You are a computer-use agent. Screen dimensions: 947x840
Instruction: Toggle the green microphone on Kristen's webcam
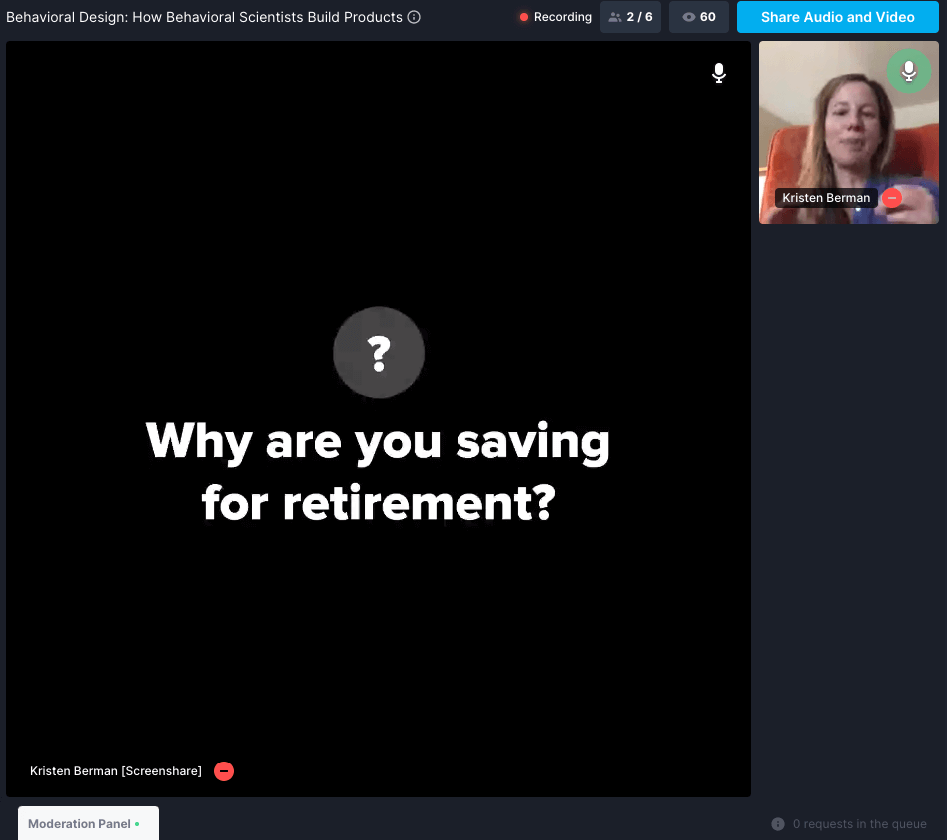[x=908, y=71]
